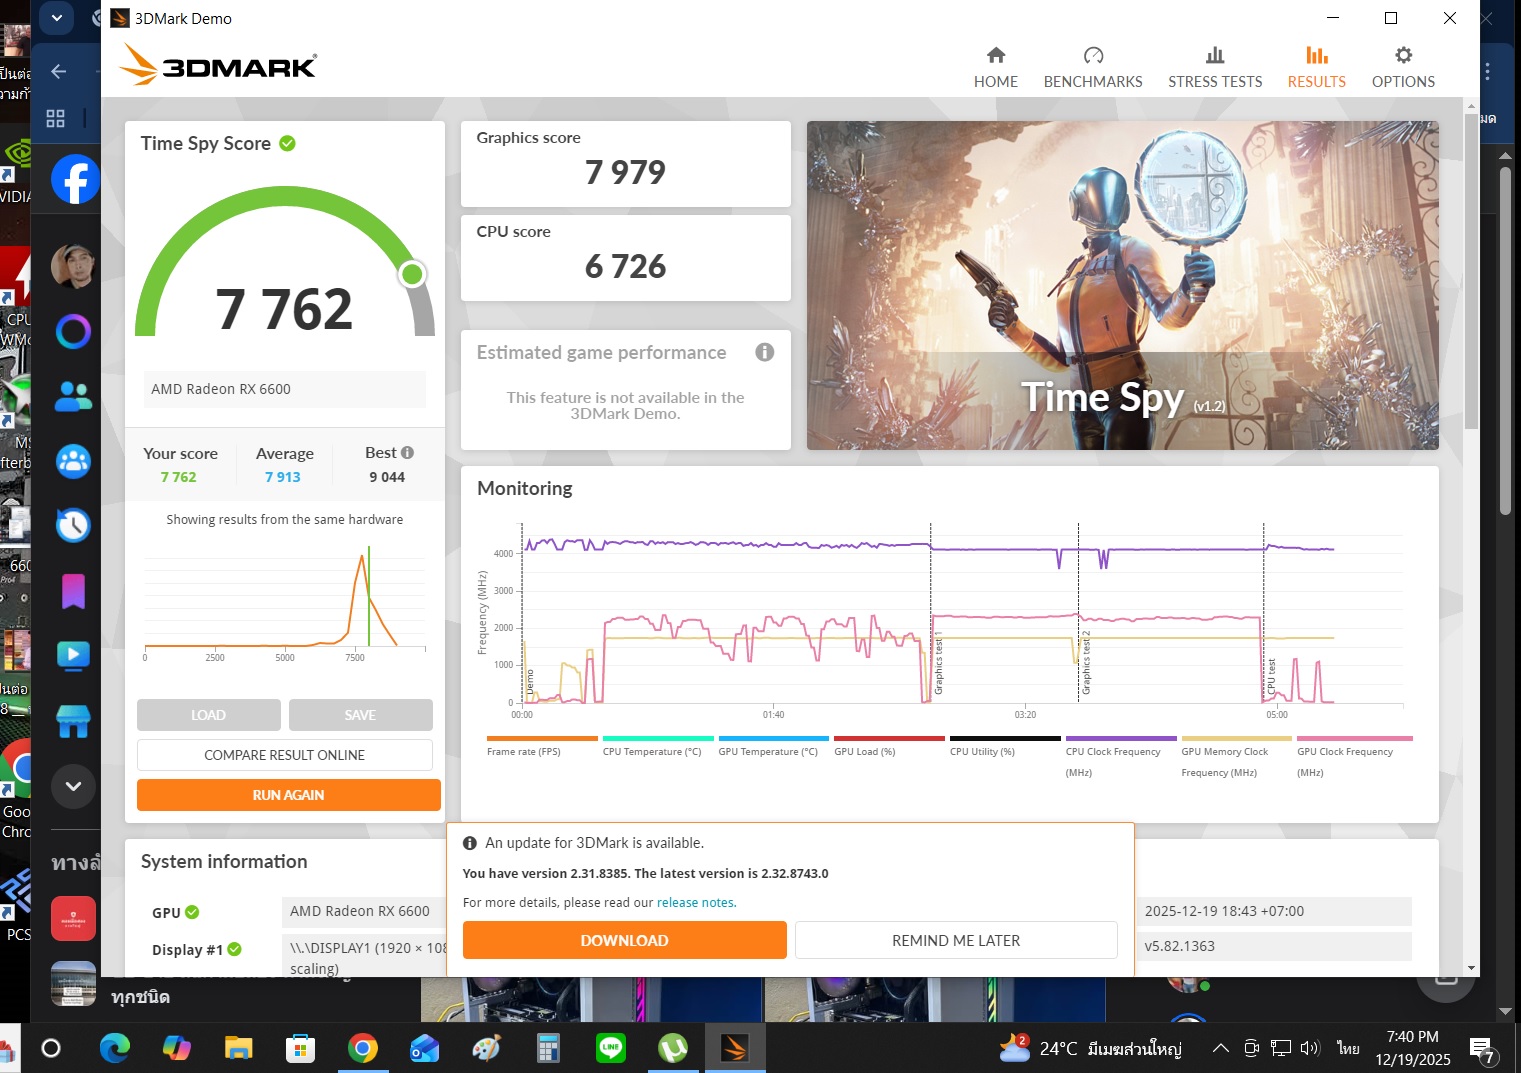Click the 3DMark vertical scrollbar thumb

coord(1471,270)
